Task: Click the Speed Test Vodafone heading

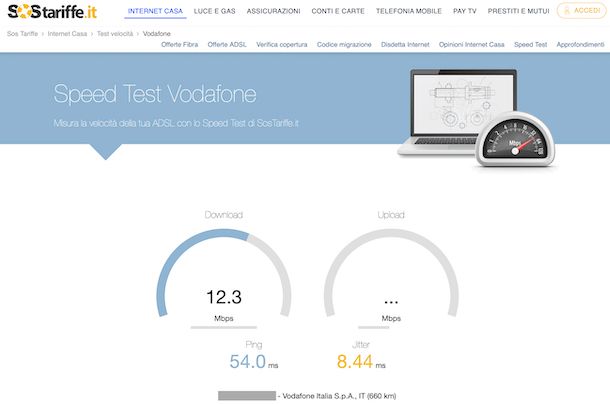Action: pyautogui.click(x=155, y=94)
